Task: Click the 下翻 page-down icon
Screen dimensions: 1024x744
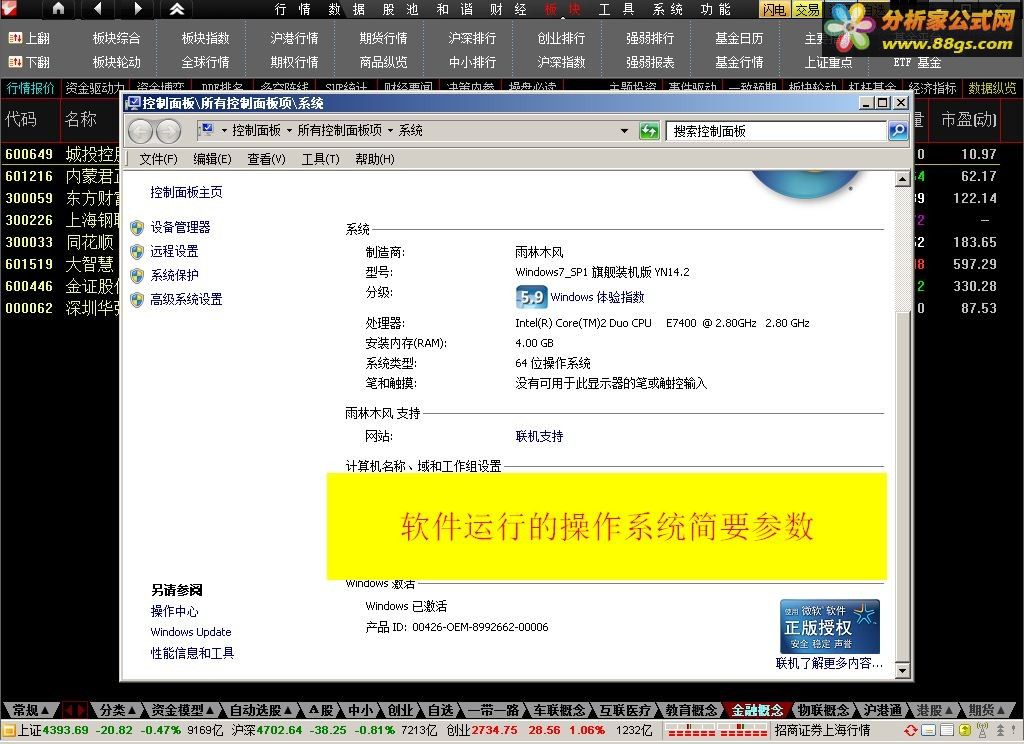Action: point(15,62)
